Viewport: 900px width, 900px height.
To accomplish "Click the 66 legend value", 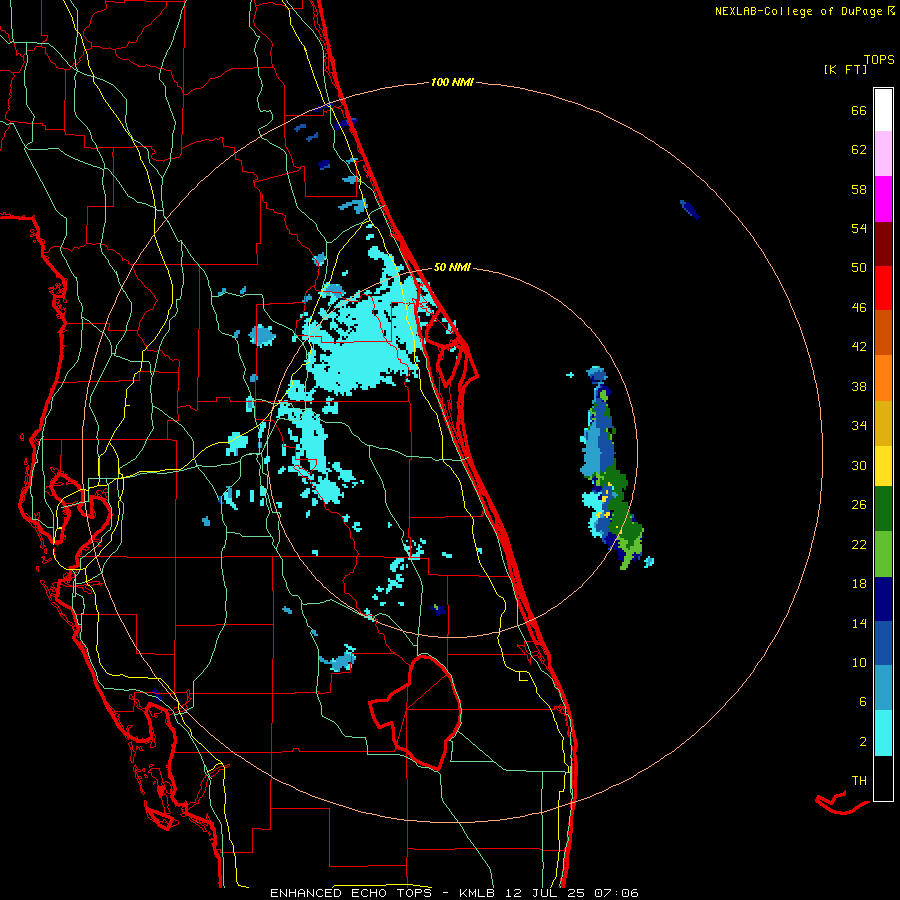I will click(x=859, y=111).
